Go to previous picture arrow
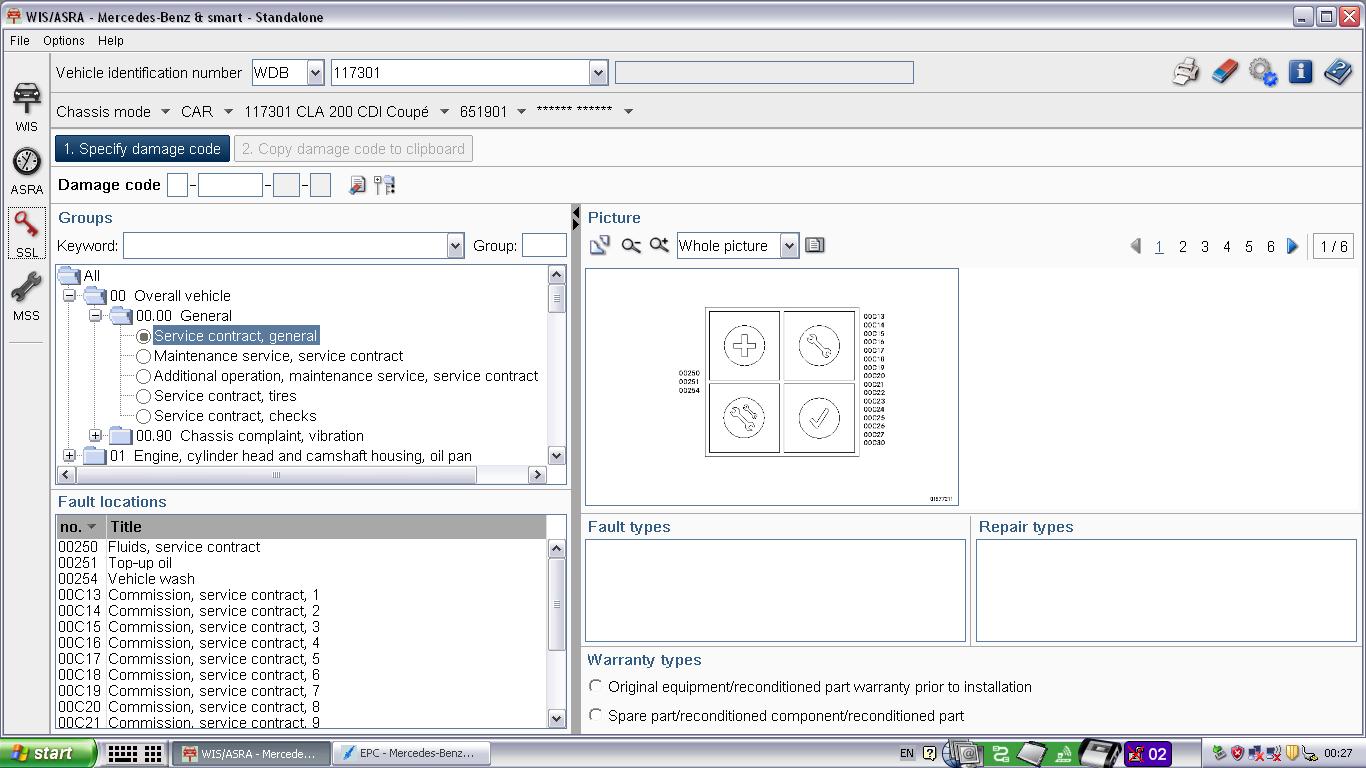This screenshot has height=768, width=1366. 1136,246
